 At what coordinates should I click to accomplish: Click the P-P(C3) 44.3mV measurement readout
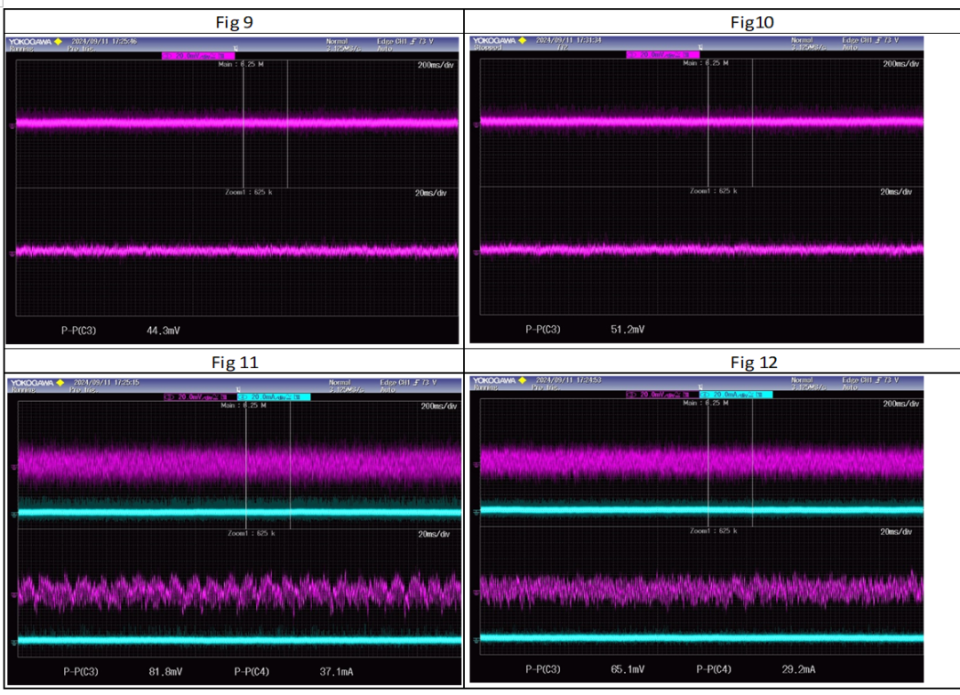pyautogui.click(x=121, y=331)
